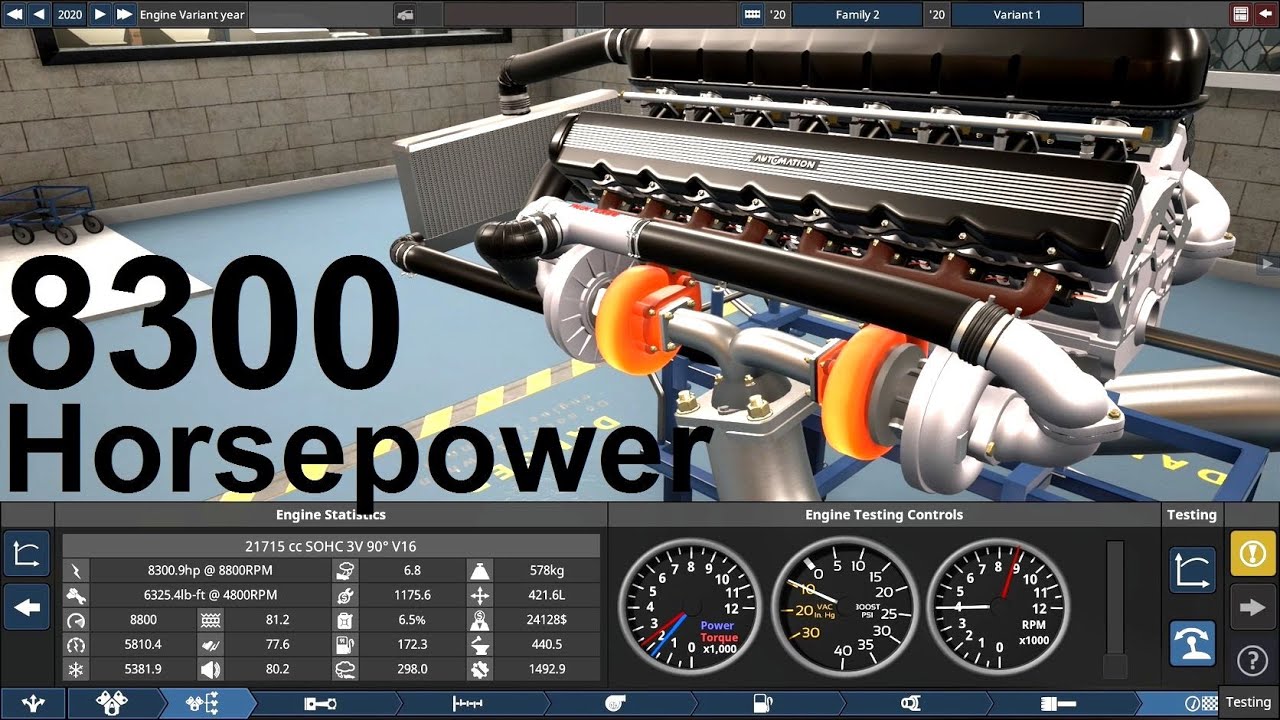
Task: Click the 8300.9hp @ 8800RPM value
Action: coord(210,570)
